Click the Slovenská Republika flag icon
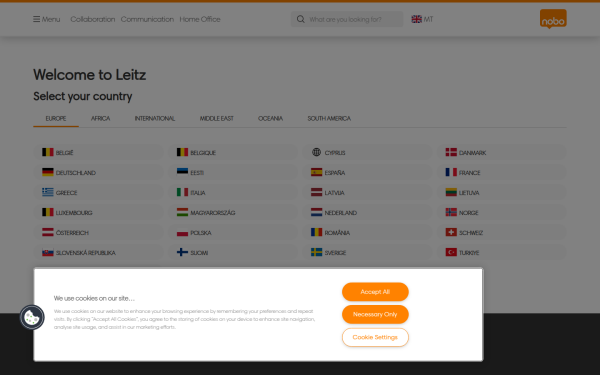The image size is (600, 375). tap(48, 252)
